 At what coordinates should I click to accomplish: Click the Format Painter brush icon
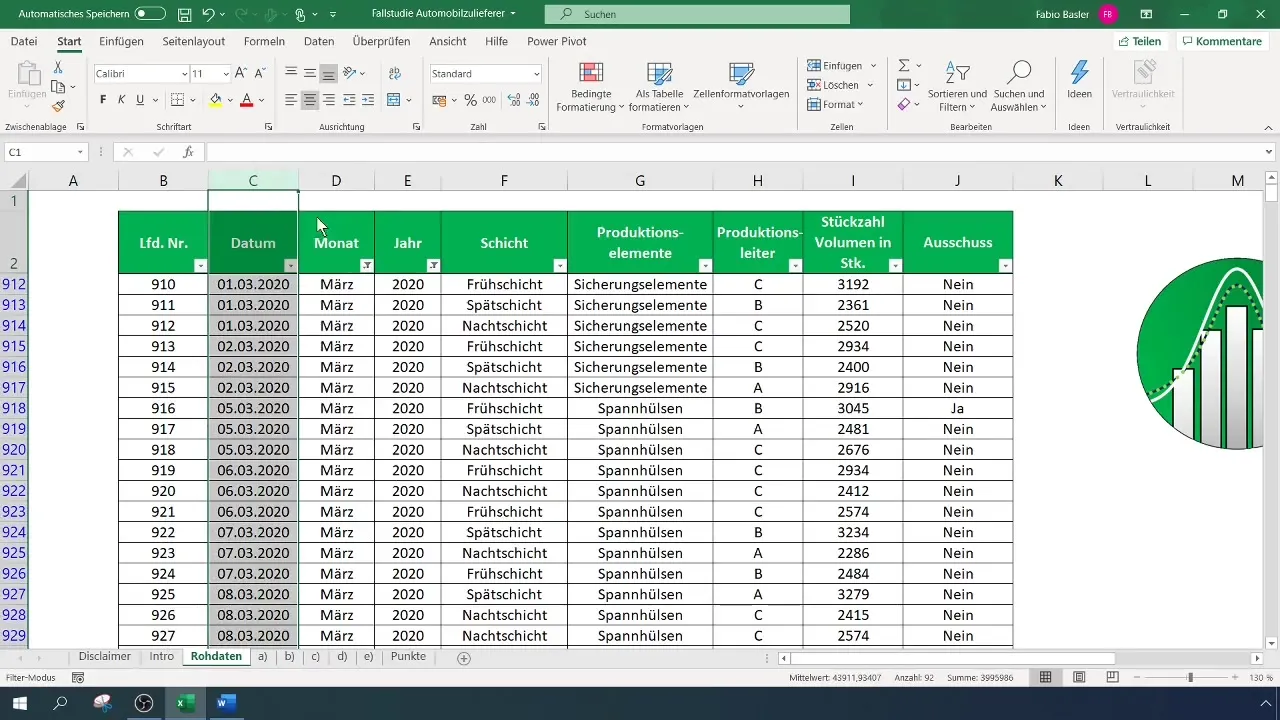click(x=58, y=106)
